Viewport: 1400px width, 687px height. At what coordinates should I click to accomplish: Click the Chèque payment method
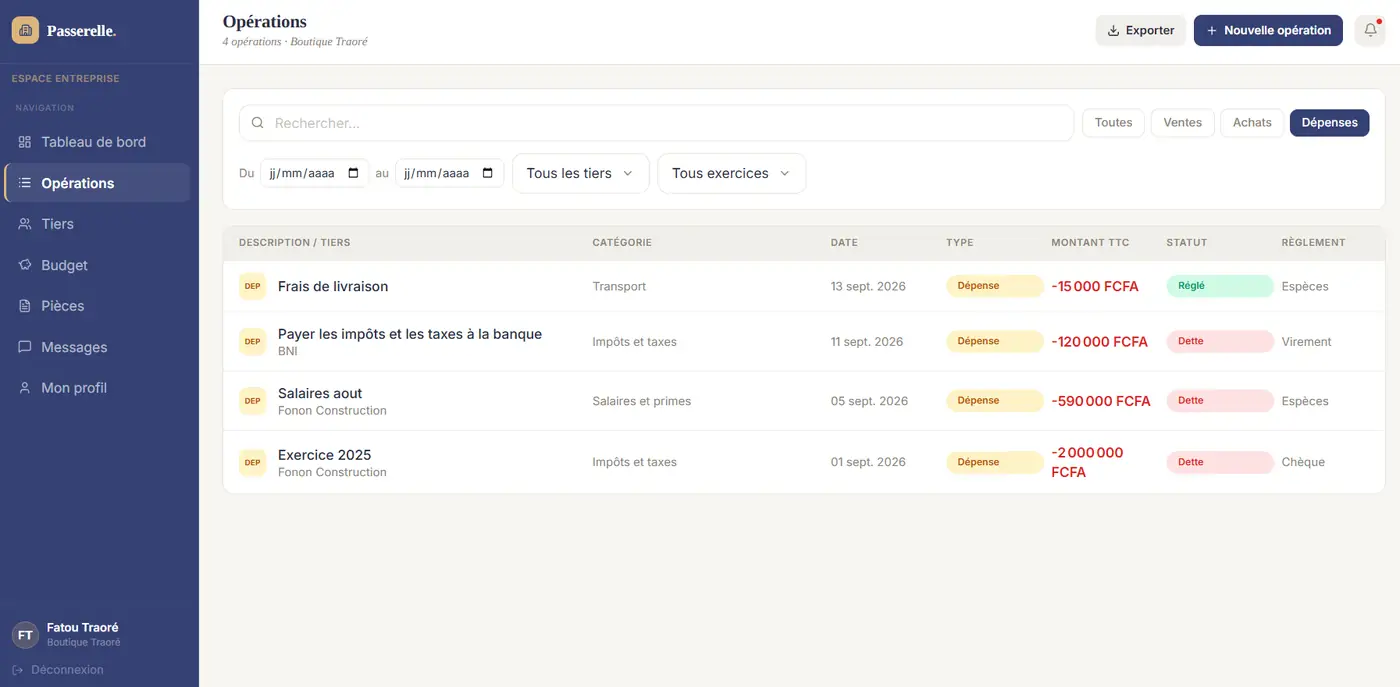[x=1303, y=462]
